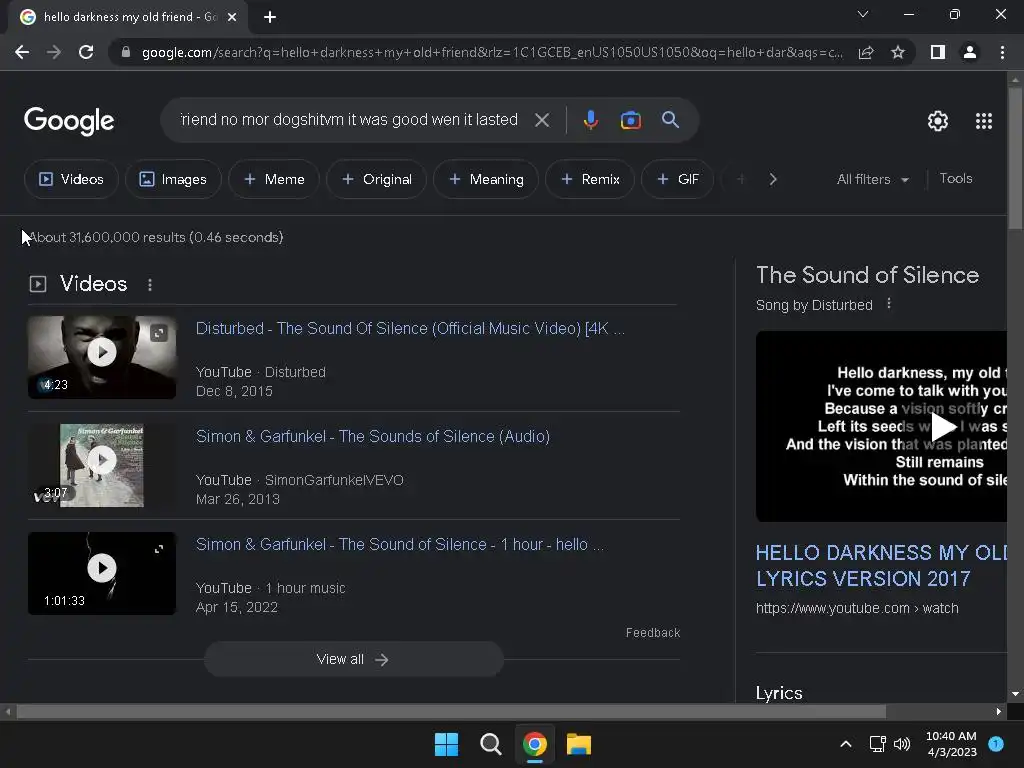The height and width of the screenshot is (768, 1024).
Task: Open Chrome three-dot menu
Action: pos(1002,52)
